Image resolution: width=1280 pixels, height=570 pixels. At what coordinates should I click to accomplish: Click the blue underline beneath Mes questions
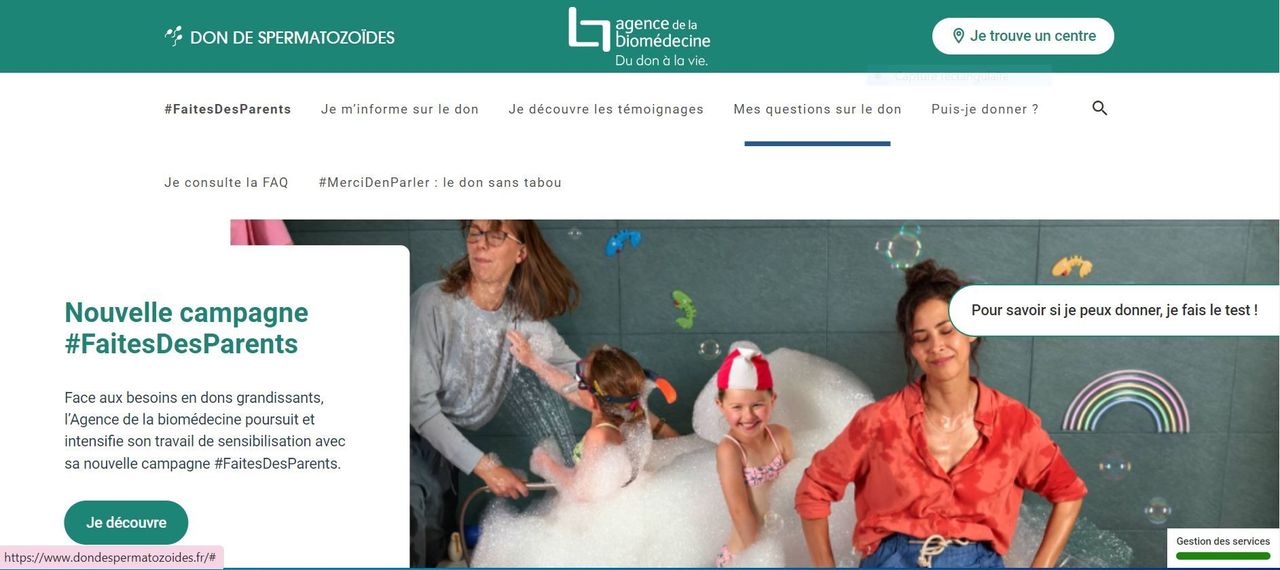pos(817,144)
